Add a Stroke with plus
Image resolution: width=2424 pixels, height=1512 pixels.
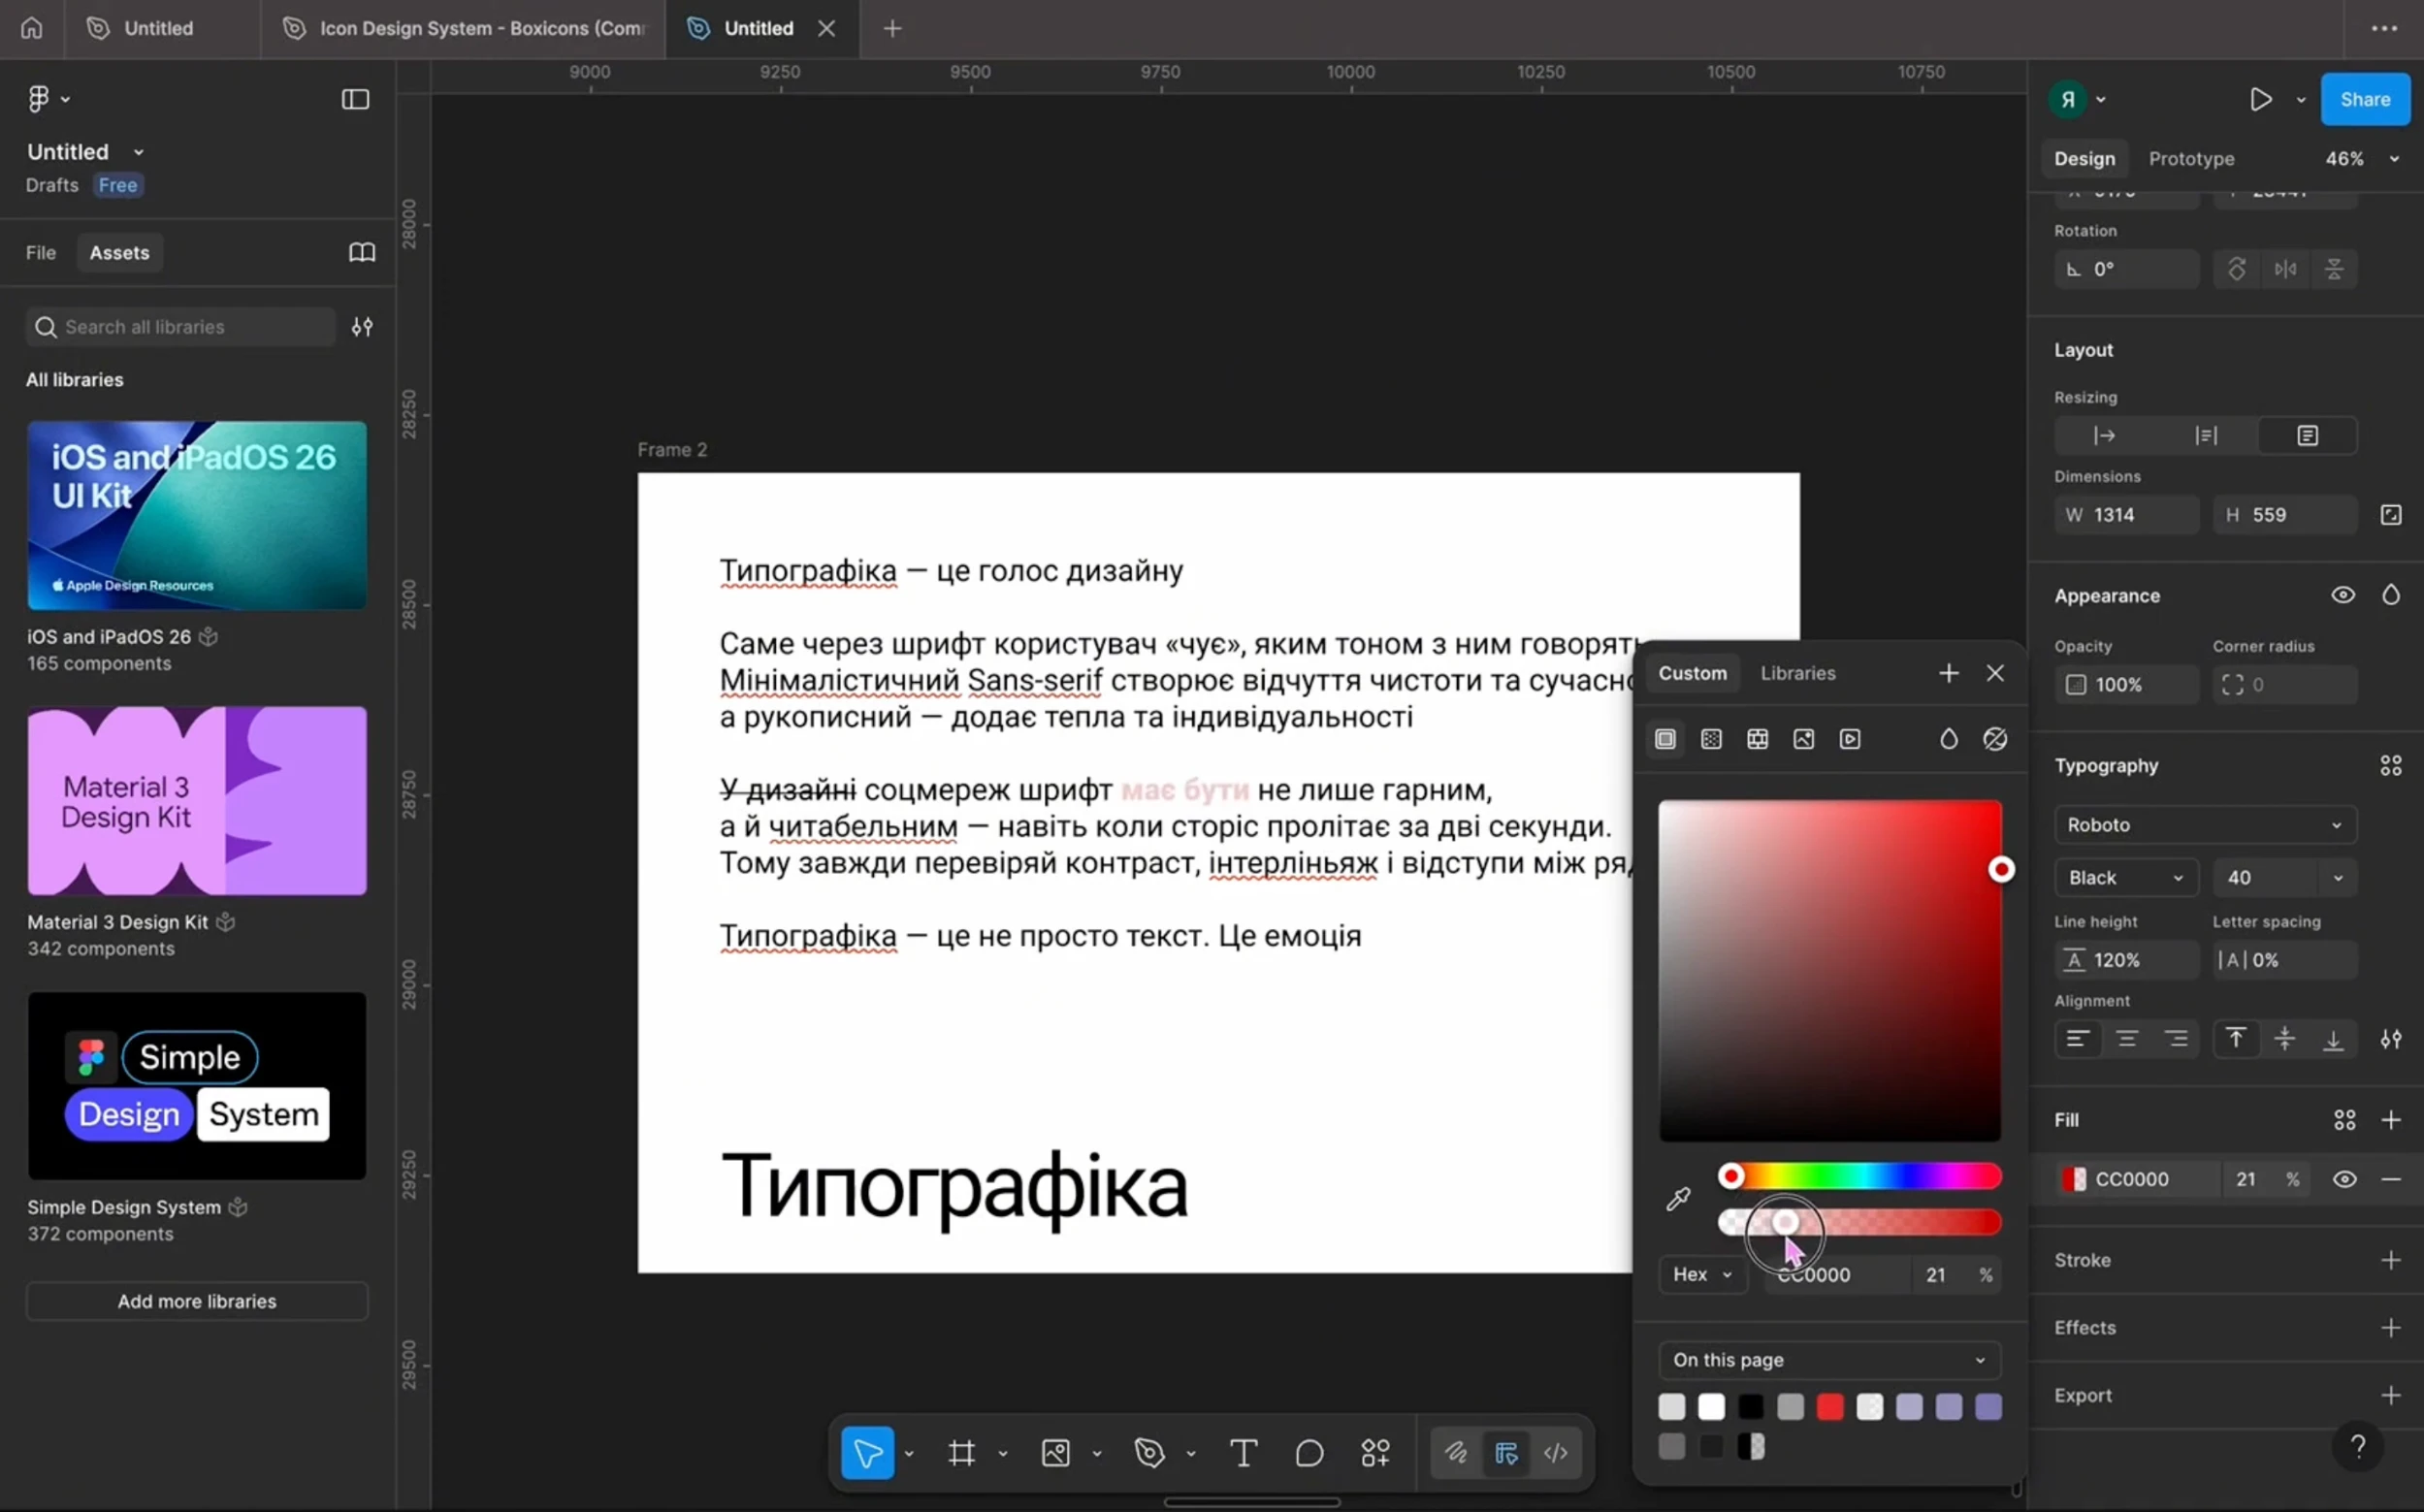(x=2390, y=1260)
